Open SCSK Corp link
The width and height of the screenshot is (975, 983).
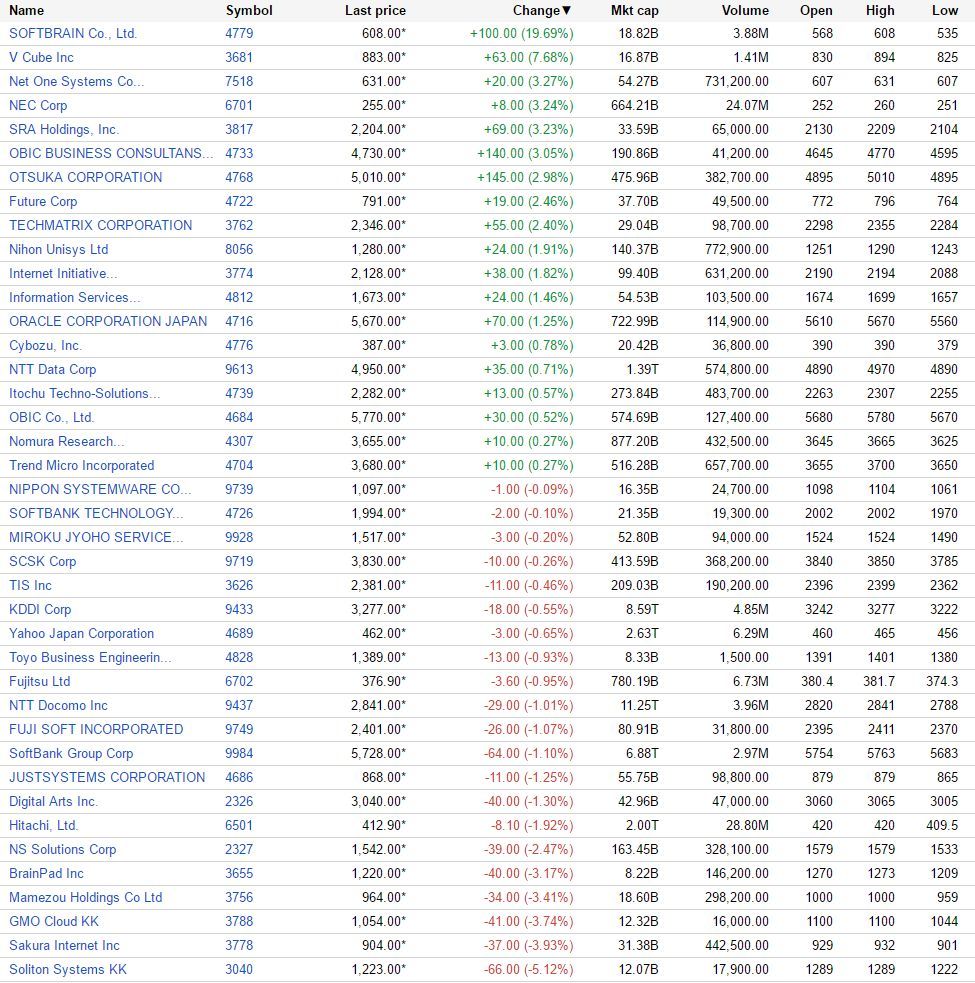click(43, 562)
